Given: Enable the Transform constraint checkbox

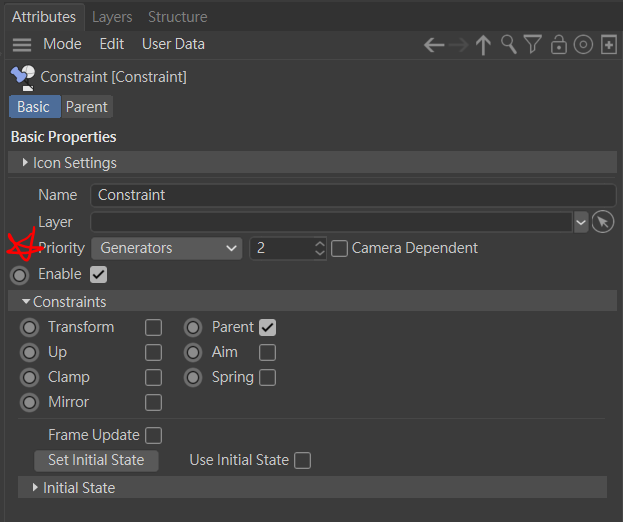Looking at the screenshot, I should [153, 327].
